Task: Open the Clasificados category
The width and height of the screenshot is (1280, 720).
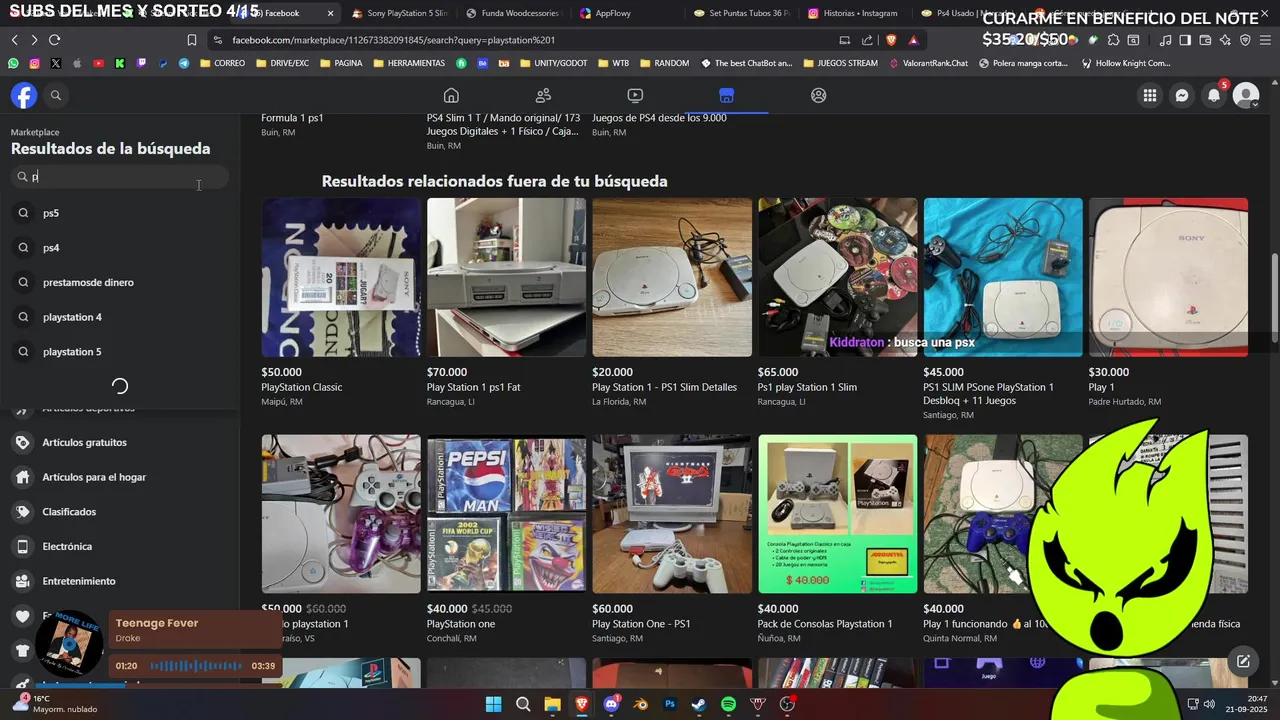Action: click(120, 512)
